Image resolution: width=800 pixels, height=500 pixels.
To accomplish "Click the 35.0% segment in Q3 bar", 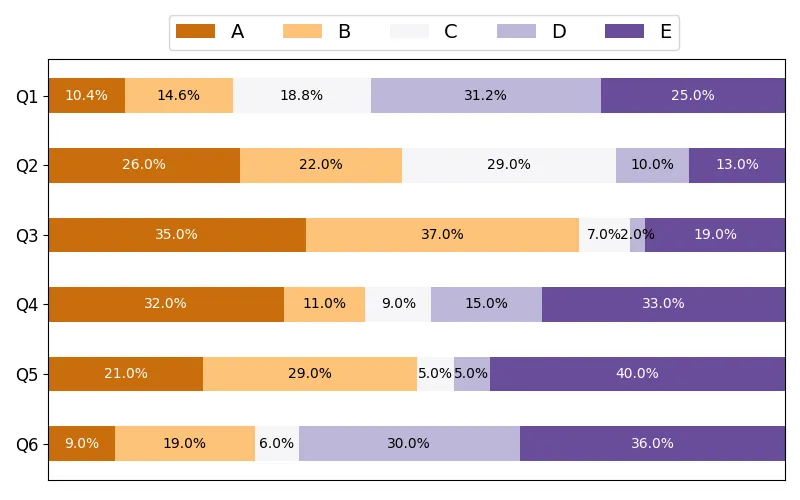I will (x=177, y=235).
